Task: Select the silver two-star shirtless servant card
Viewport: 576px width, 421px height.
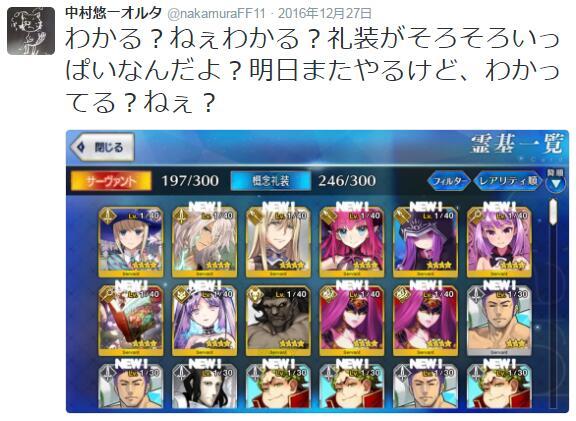Action: [x=499, y=321]
